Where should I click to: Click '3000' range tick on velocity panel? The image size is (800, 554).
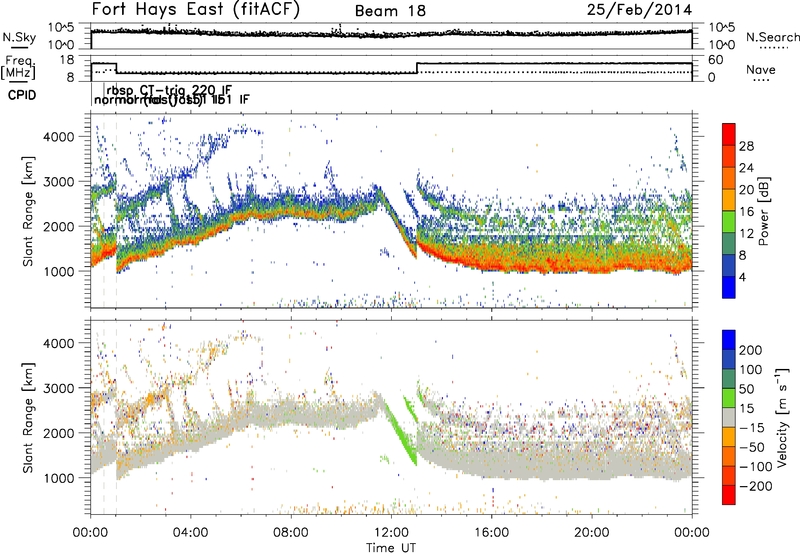59,388
